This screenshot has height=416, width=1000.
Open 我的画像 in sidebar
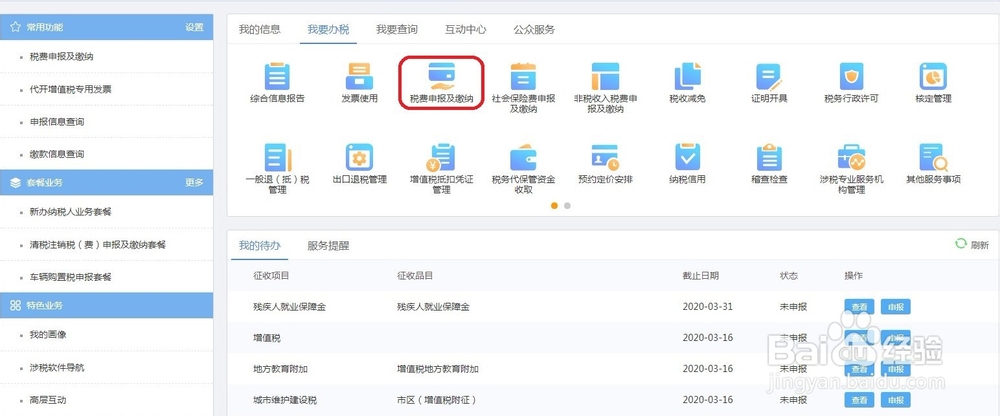[48, 335]
